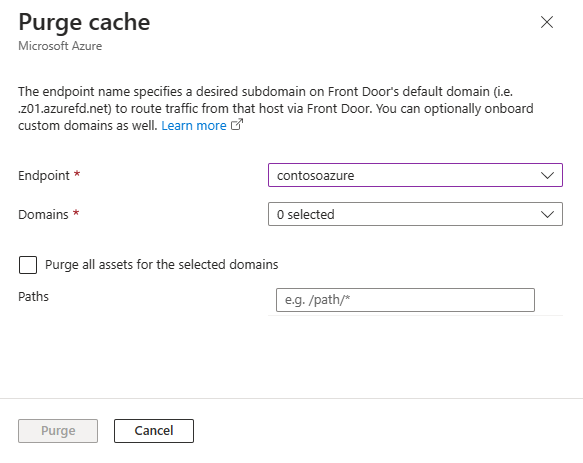Click the Paths field label
Viewport: 583px width, 463px height.
[33, 297]
